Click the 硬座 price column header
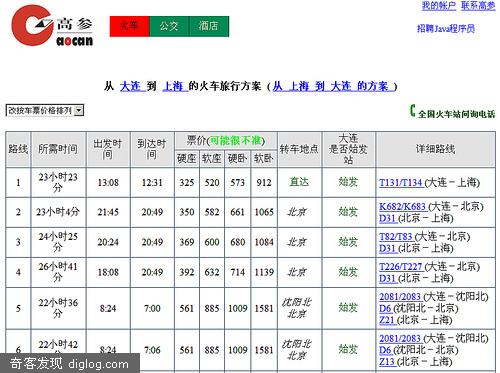 pos(187,159)
